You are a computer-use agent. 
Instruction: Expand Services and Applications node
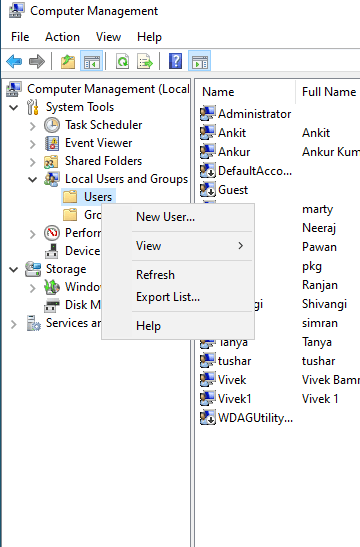pyautogui.click(x=14, y=324)
